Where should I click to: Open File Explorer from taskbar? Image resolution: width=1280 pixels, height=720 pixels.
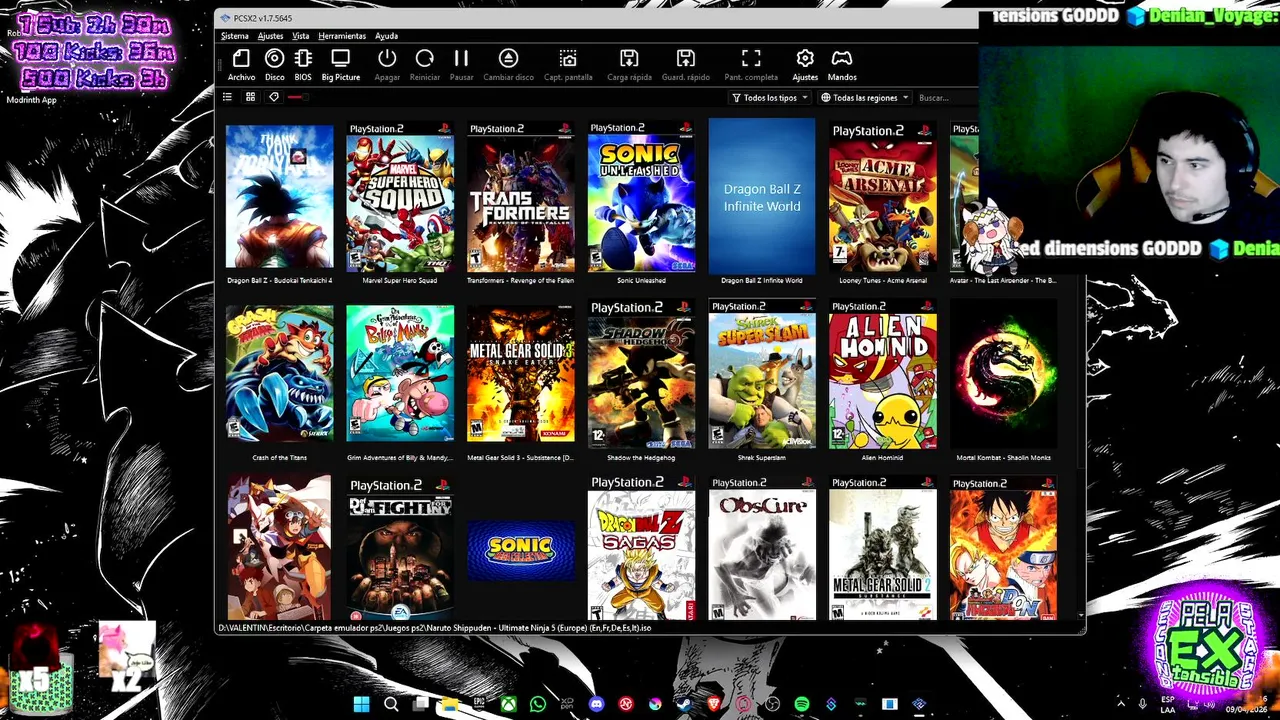point(450,705)
